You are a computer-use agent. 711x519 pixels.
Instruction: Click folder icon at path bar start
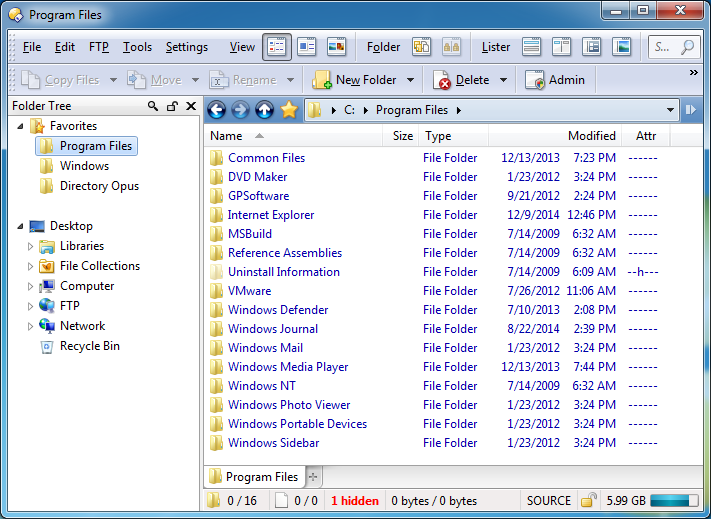coord(315,110)
